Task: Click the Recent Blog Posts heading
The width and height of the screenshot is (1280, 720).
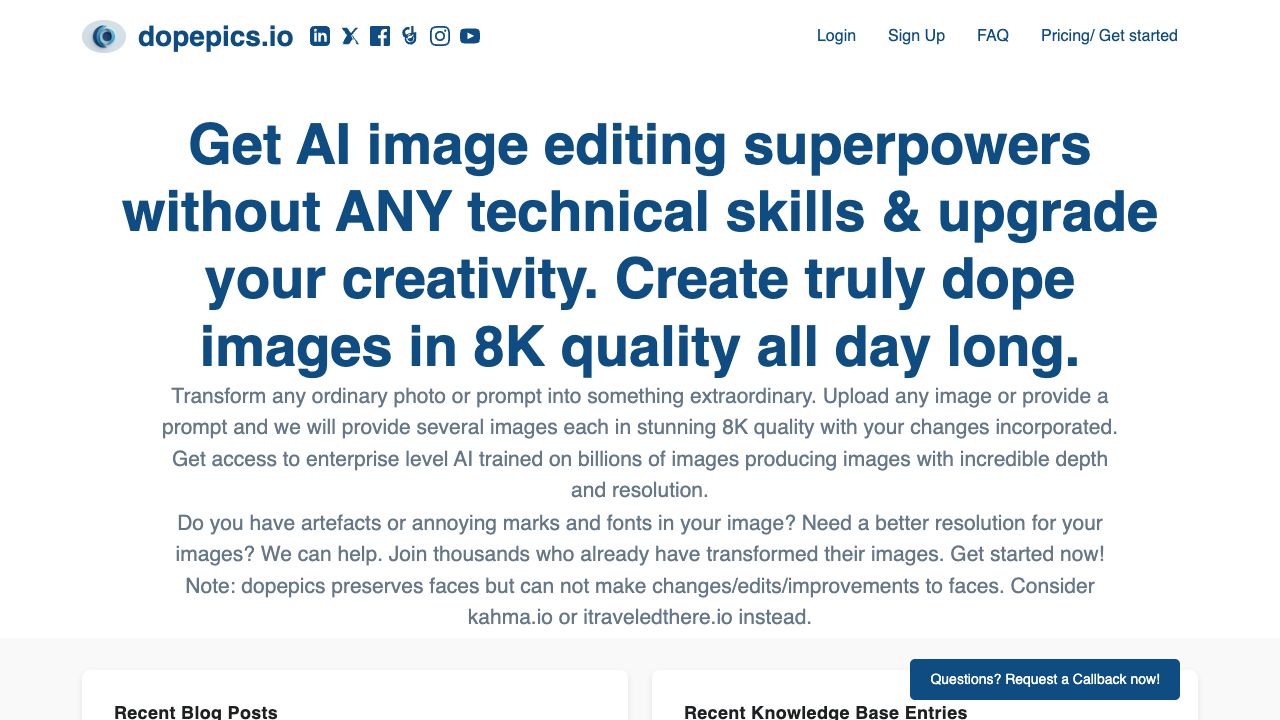Action: tap(195, 712)
